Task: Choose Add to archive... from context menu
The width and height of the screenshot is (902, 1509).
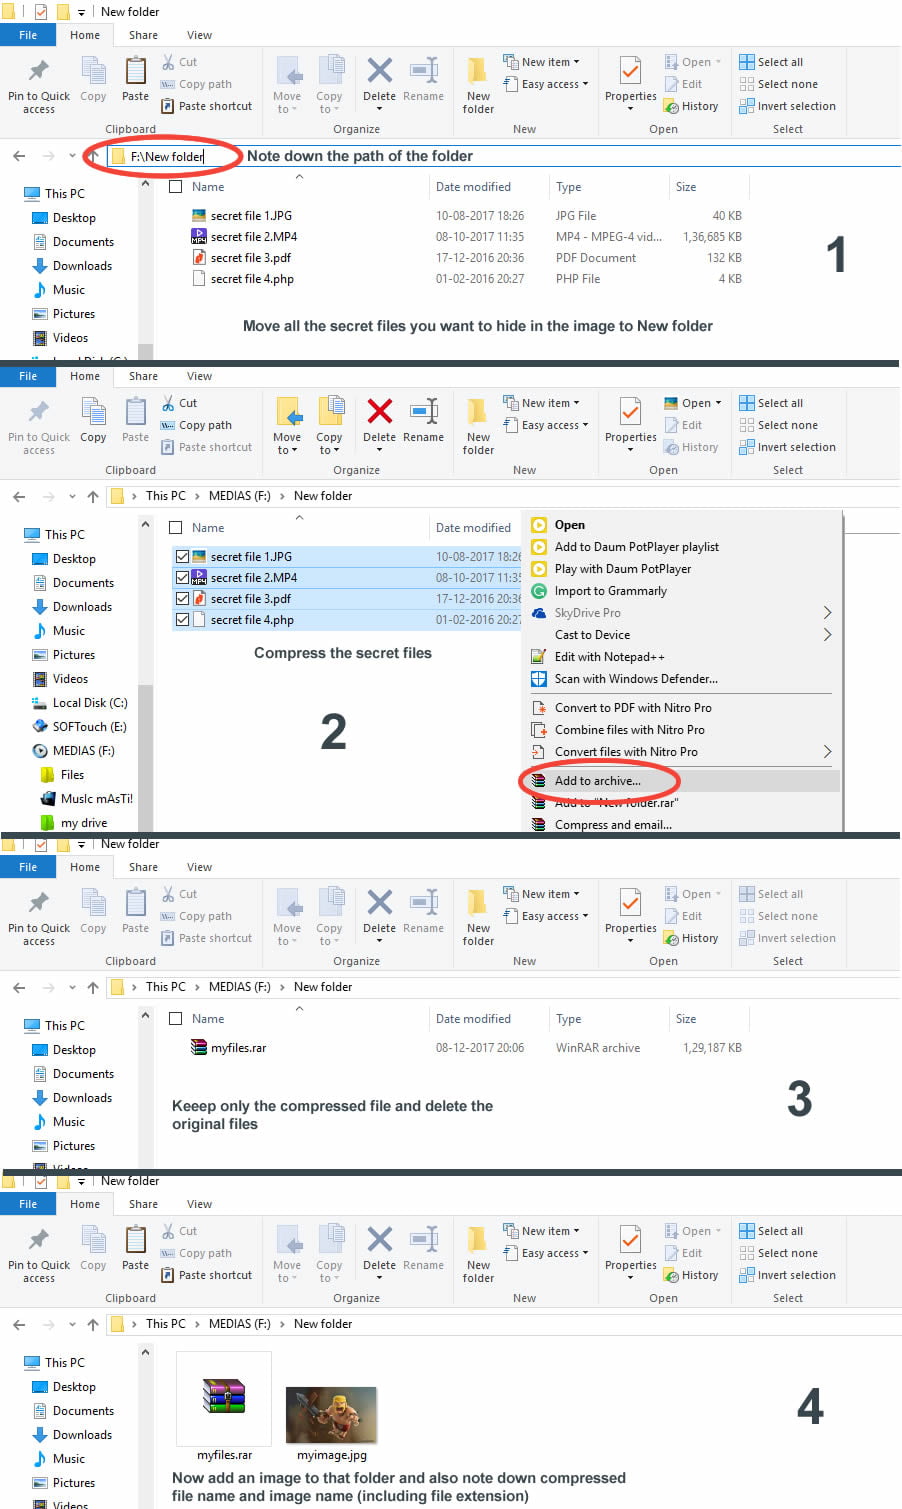Action: coord(597,781)
